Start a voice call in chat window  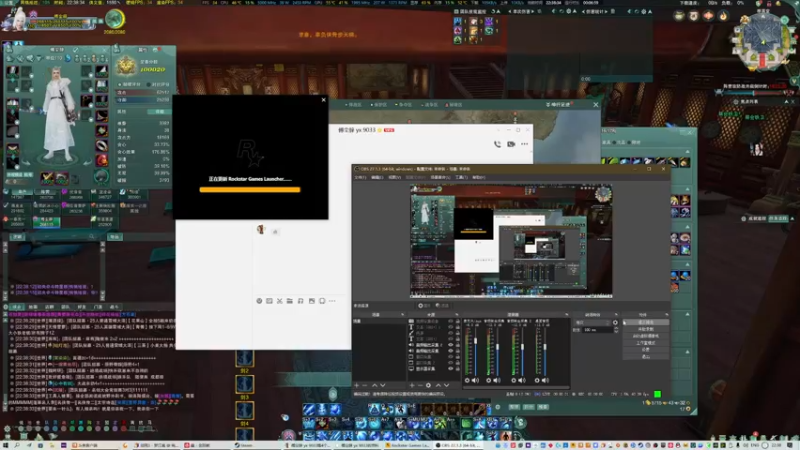(x=497, y=144)
